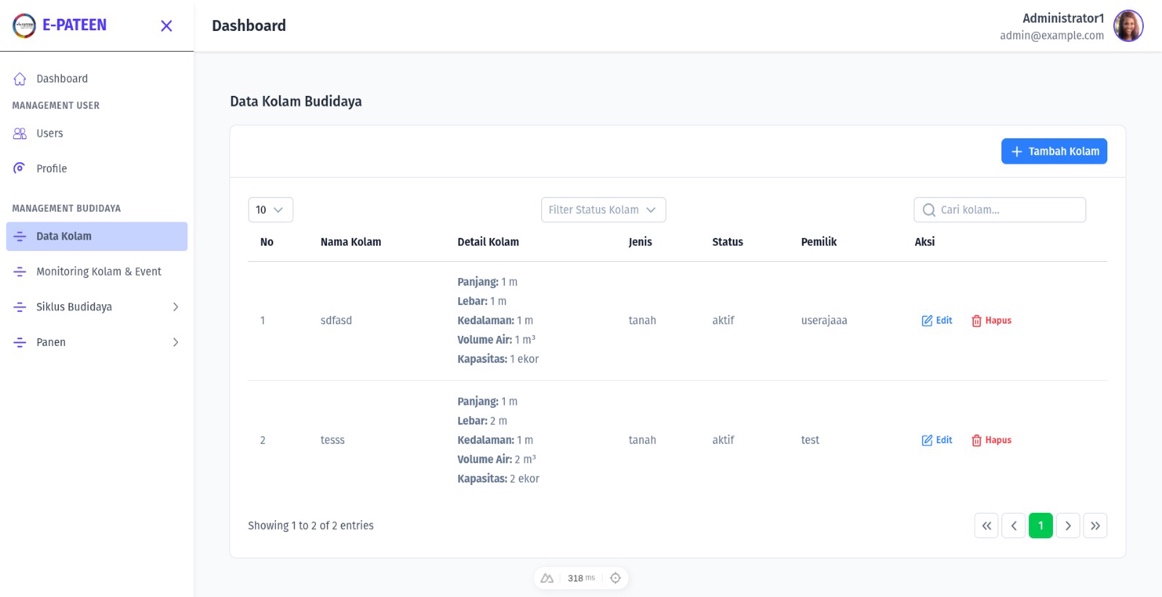
Task: Edit the sdfasd kolam row
Action: [x=936, y=321]
